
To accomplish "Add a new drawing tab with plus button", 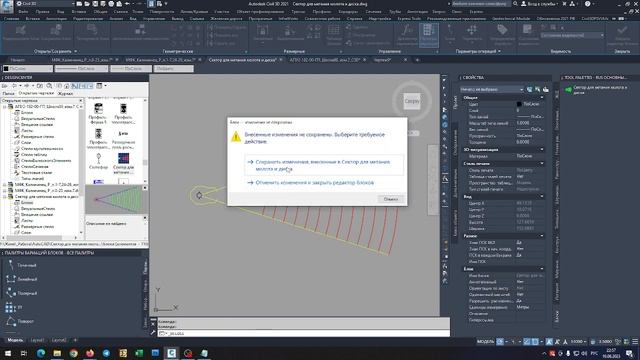I will [417, 60].
